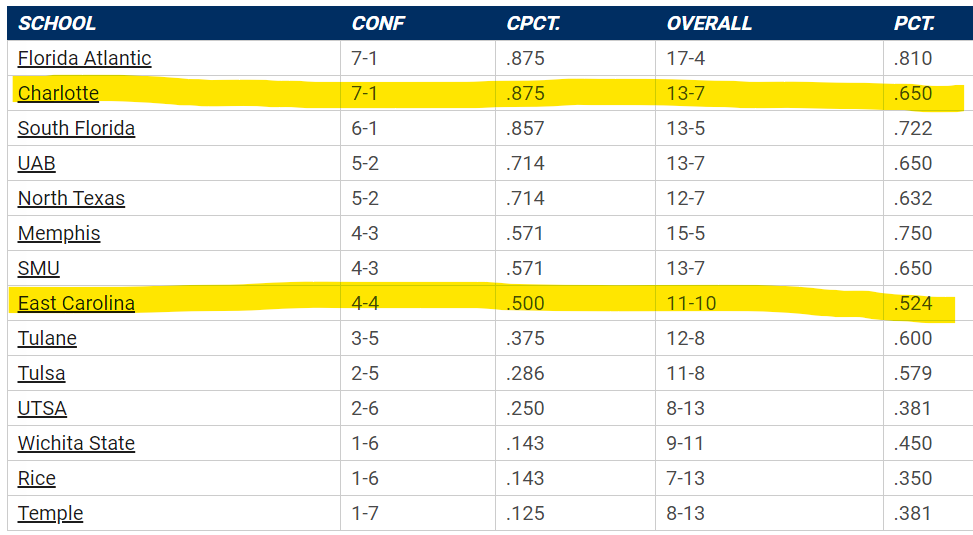973x535 pixels.
Task: Open the Wichita State link
Action: click(x=76, y=443)
